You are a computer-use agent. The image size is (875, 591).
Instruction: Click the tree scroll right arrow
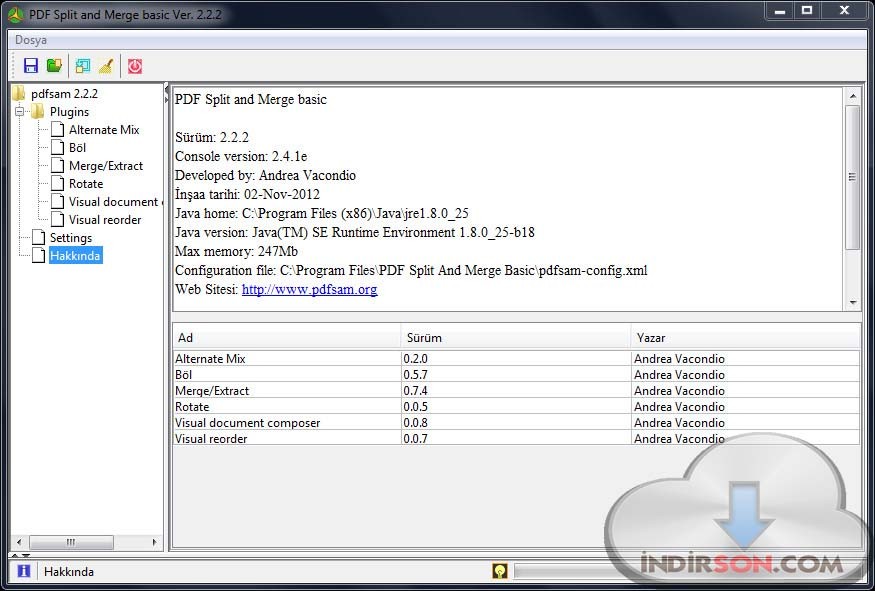[x=155, y=542]
